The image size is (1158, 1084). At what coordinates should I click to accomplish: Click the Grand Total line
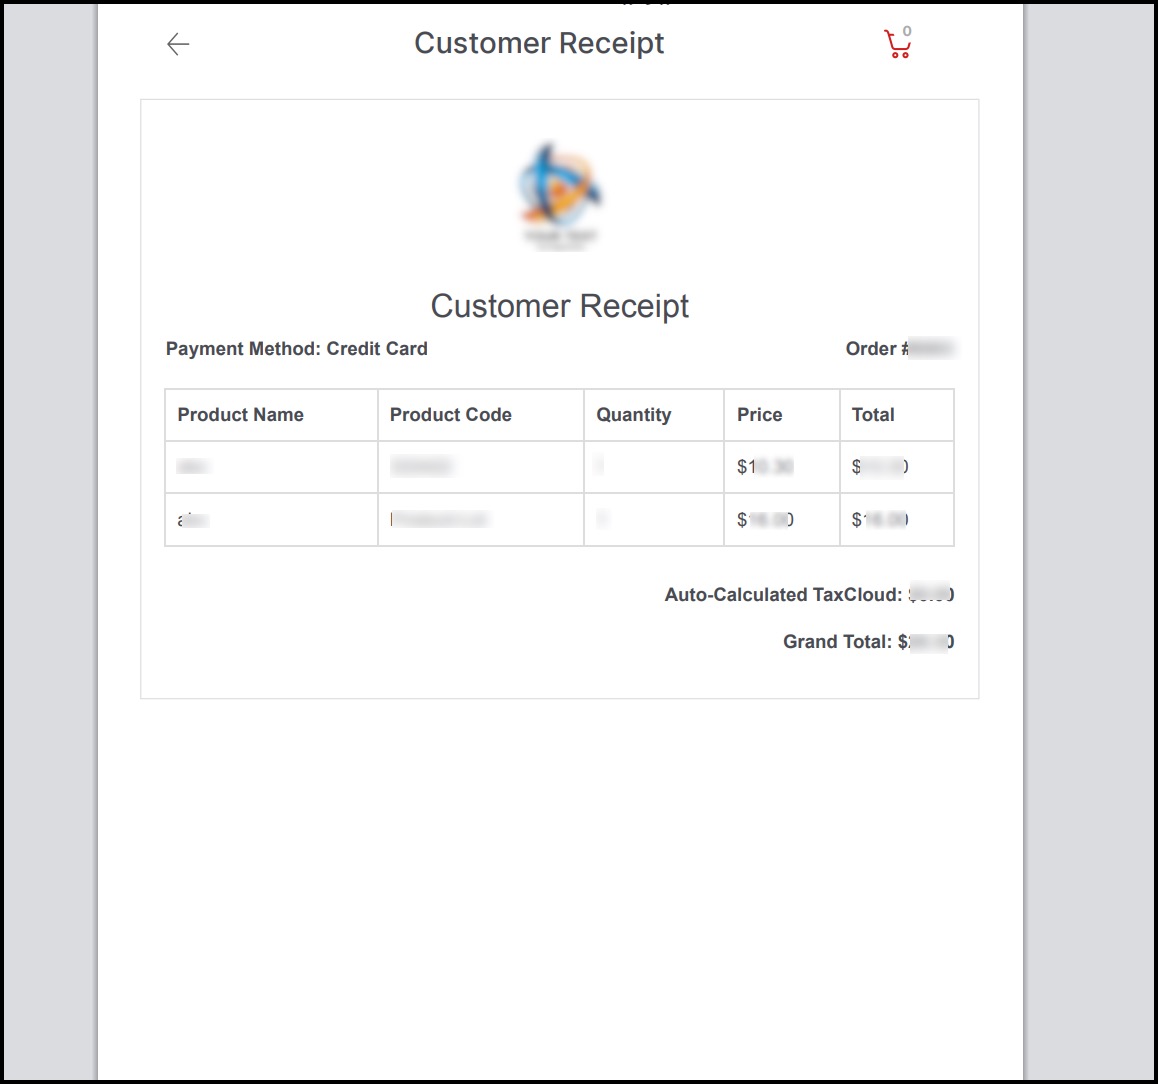click(x=868, y=642)
